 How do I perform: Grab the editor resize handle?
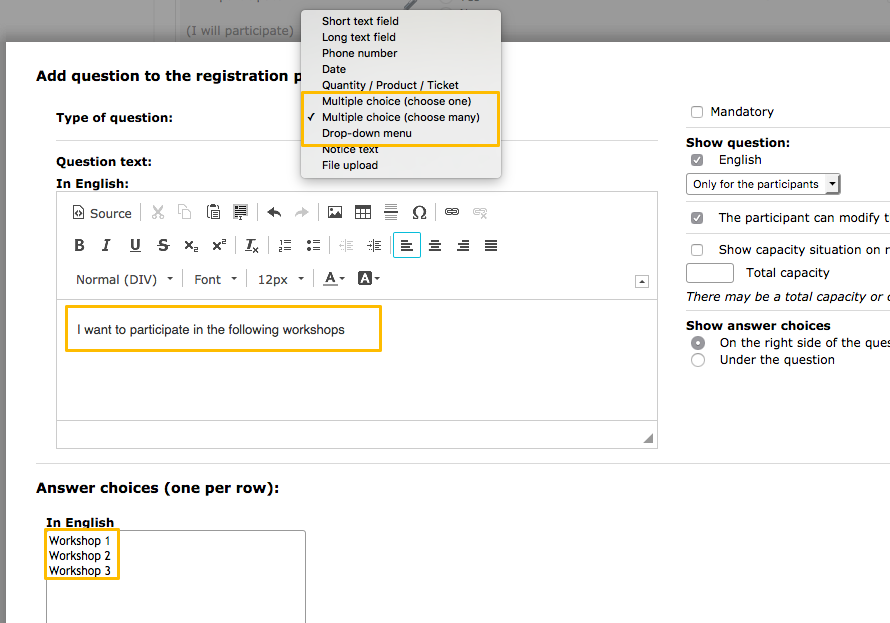(x=648, y=438)
